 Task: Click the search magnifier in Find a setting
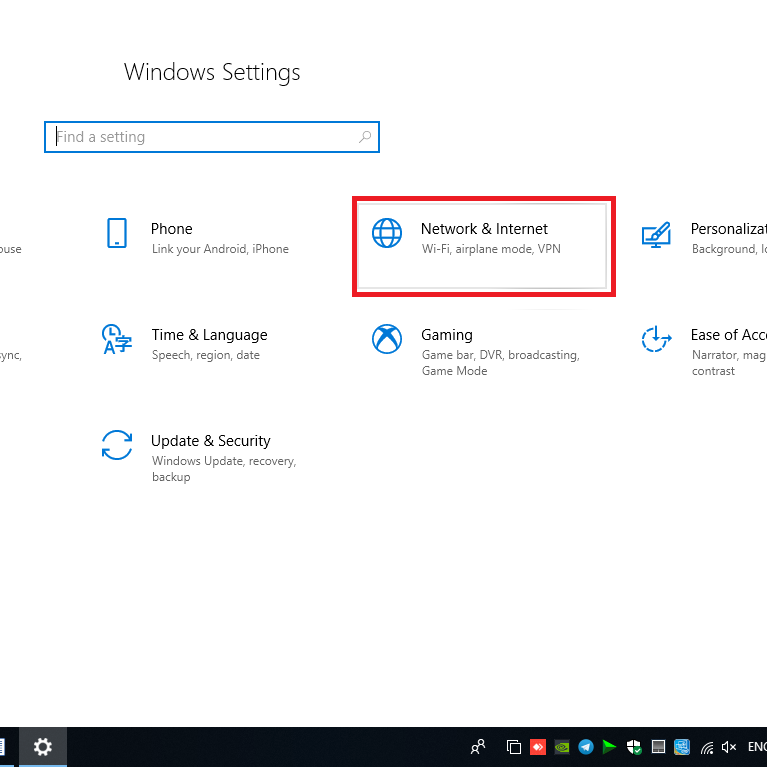pyautogui.click(x=365, y=137)
